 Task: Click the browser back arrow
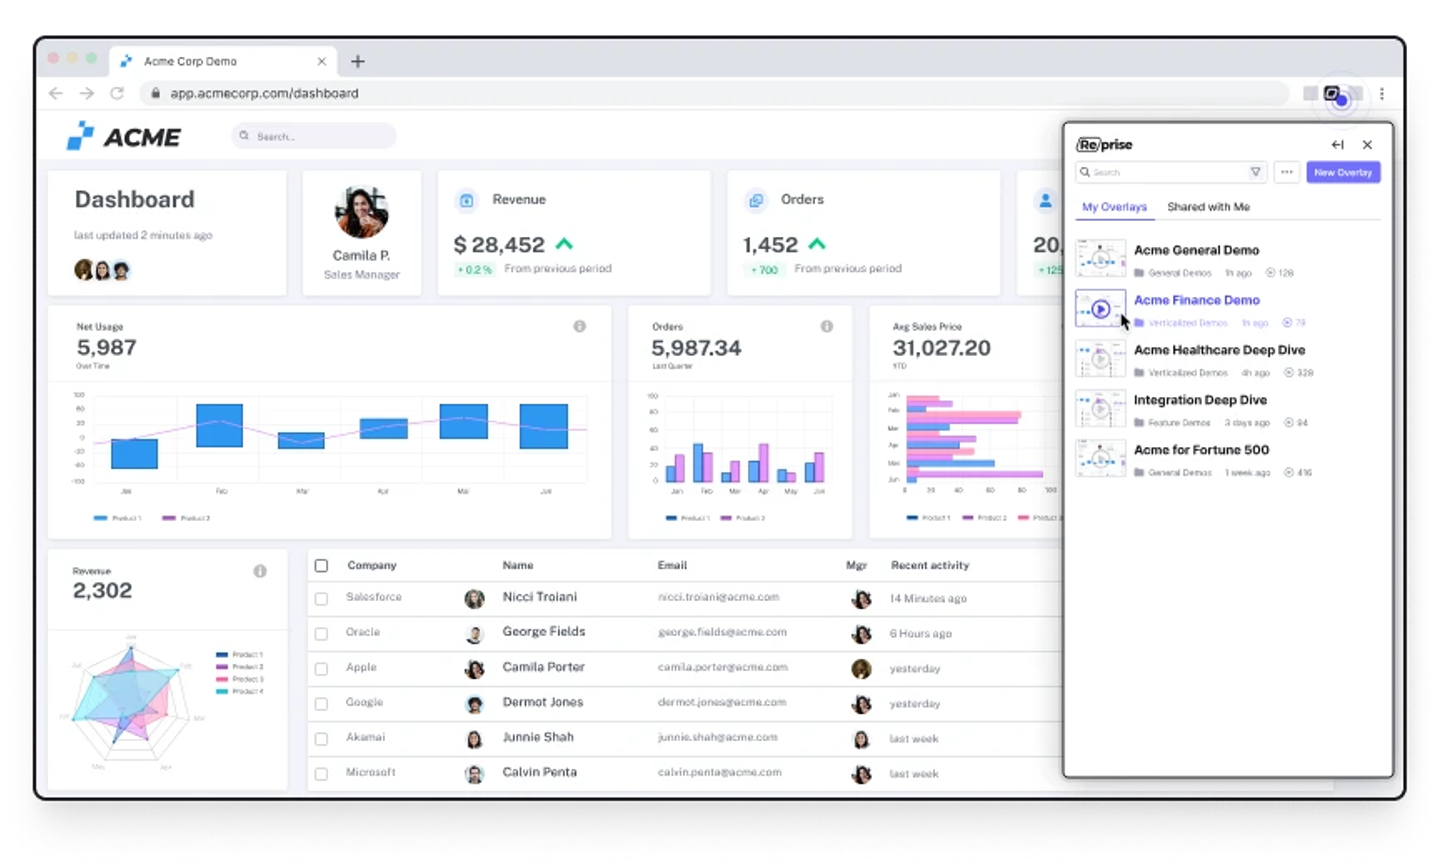click(56, 93)
